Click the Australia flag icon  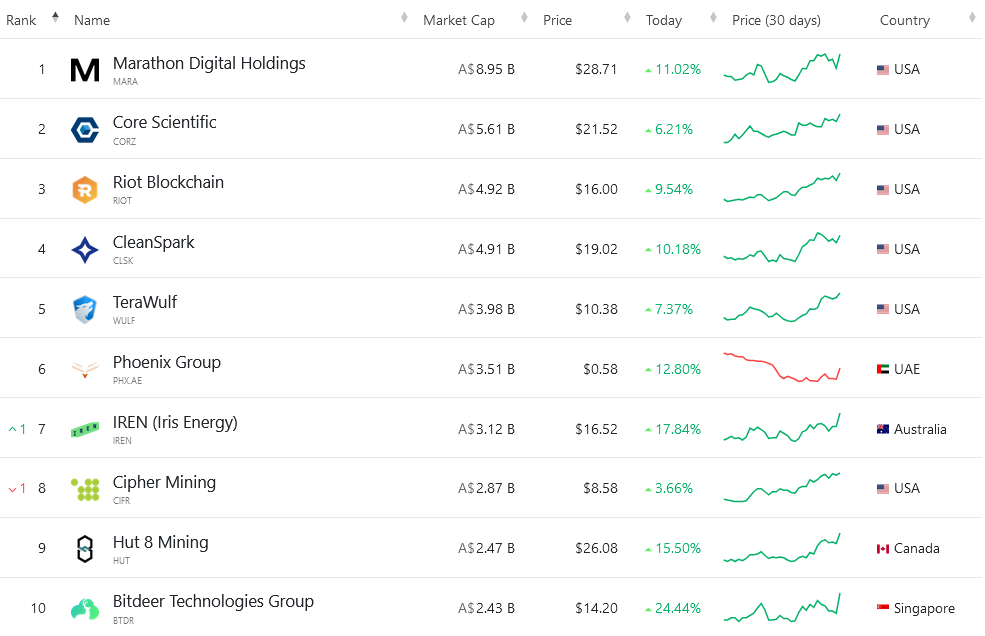[883, 429]
